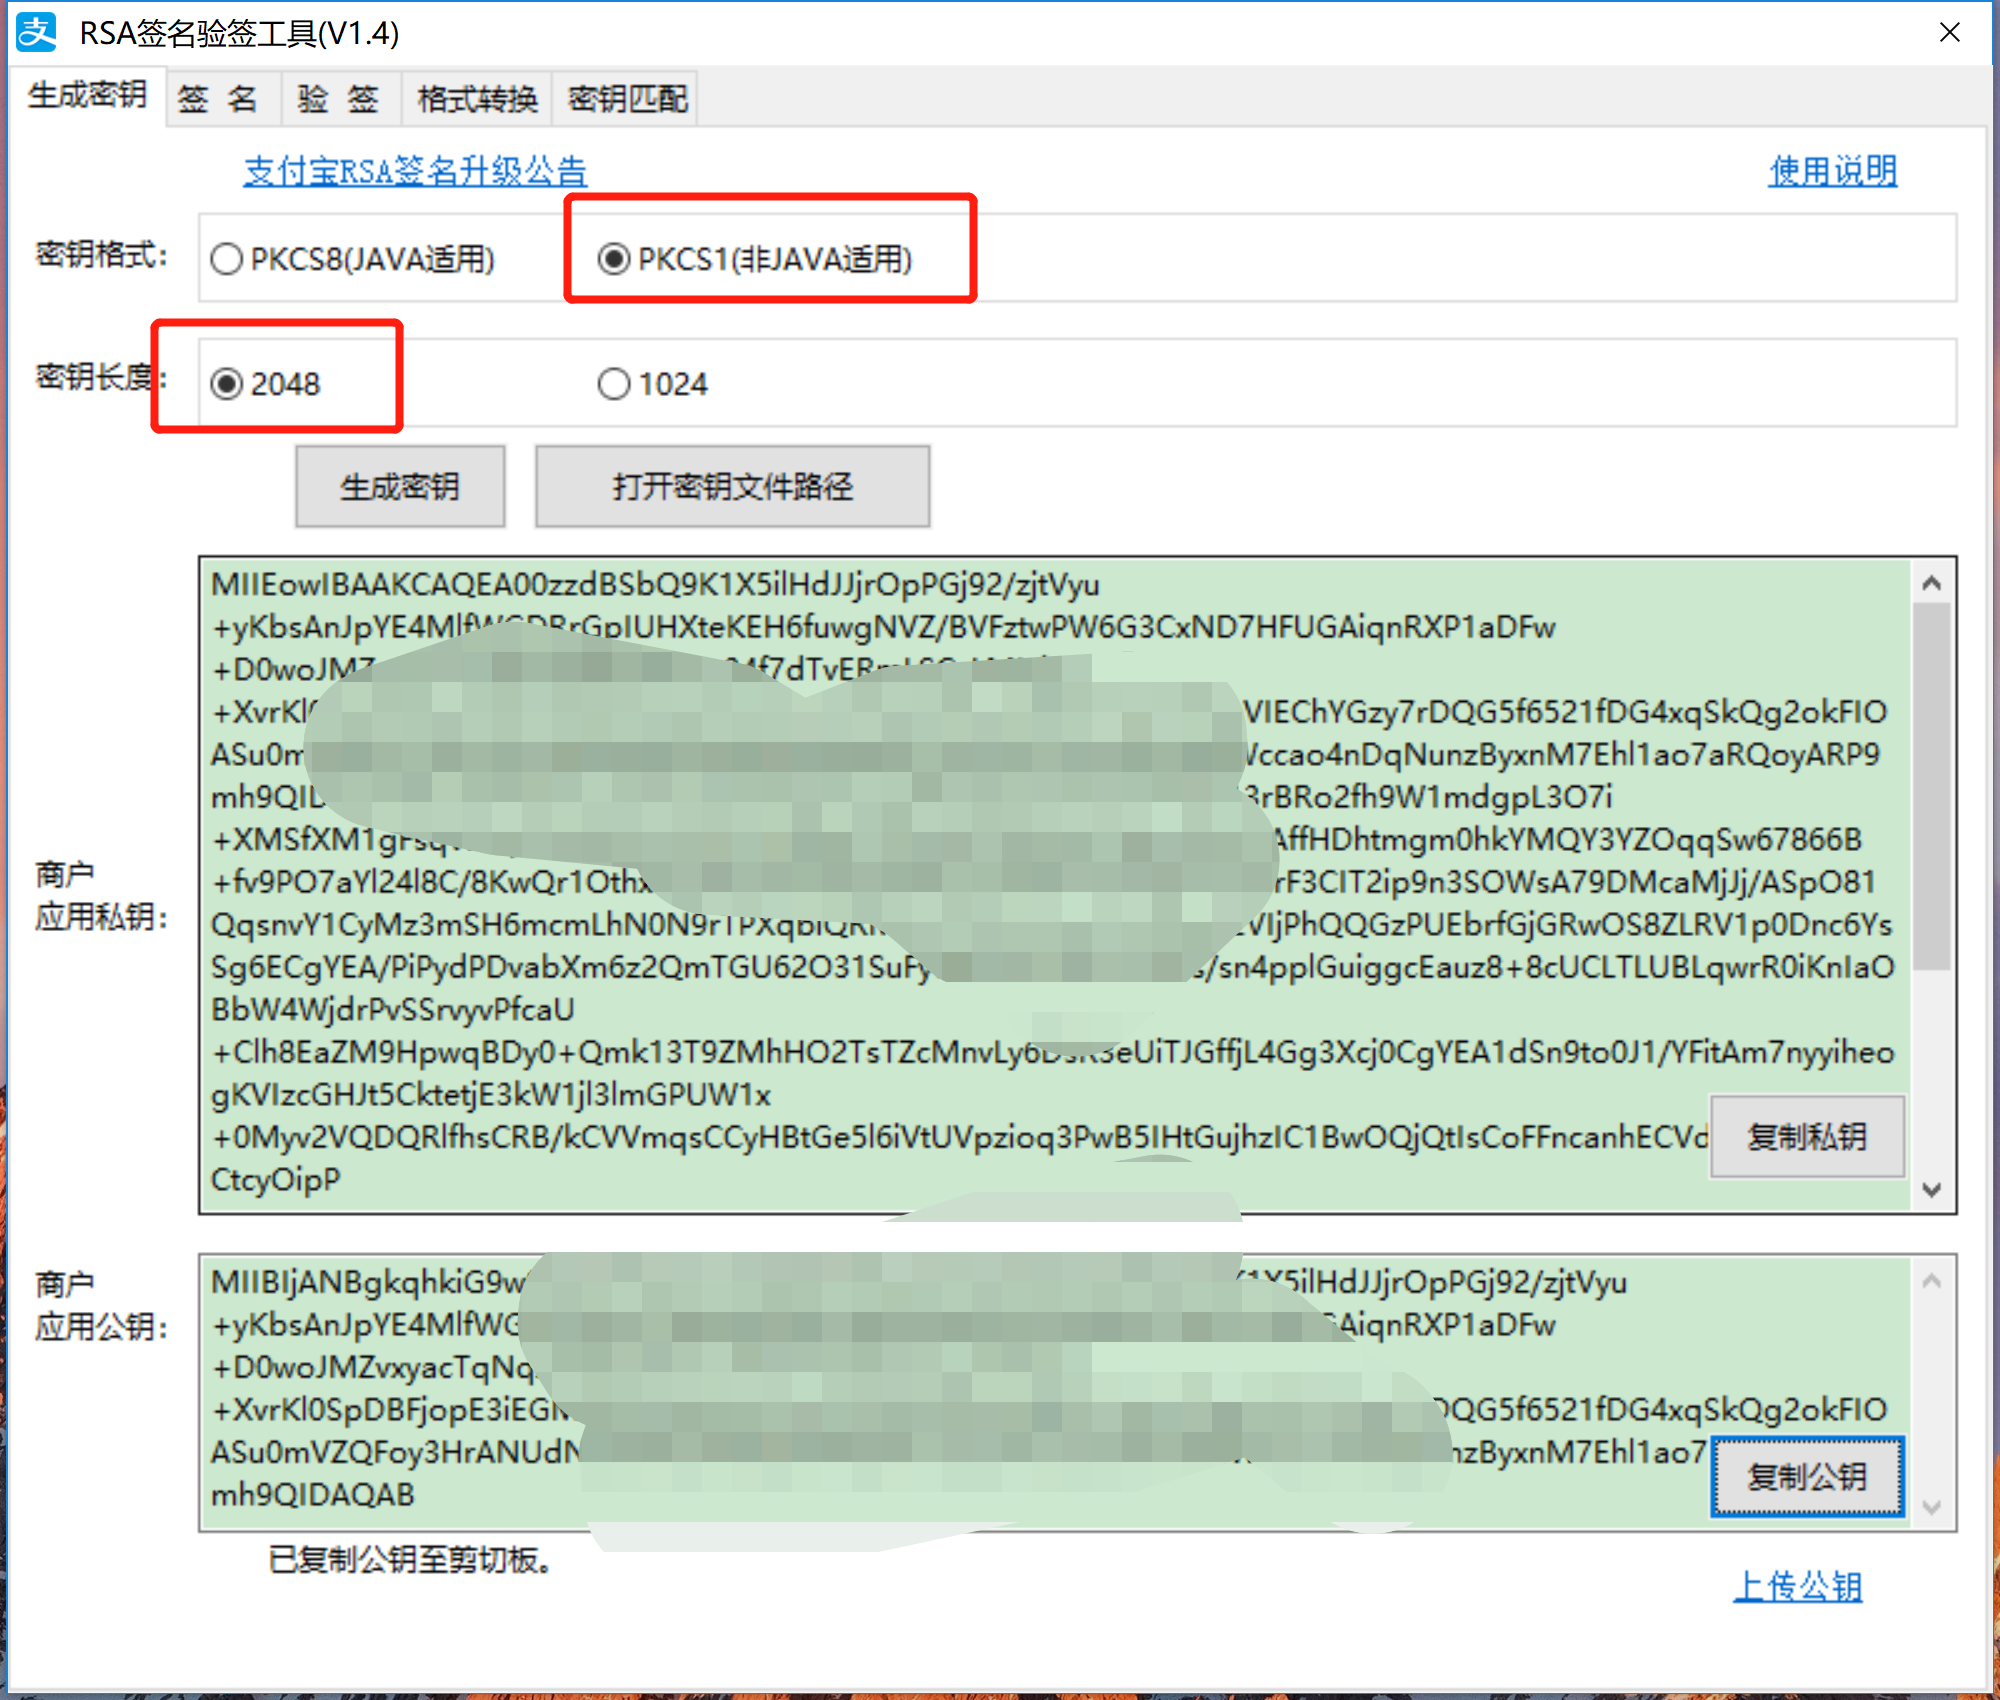
Task: Choose 1024 key length
Action: (x=614, y=385)
